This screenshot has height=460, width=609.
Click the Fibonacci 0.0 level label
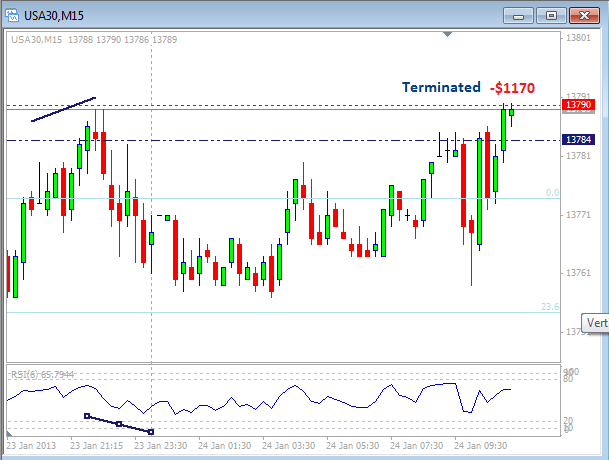552,193
